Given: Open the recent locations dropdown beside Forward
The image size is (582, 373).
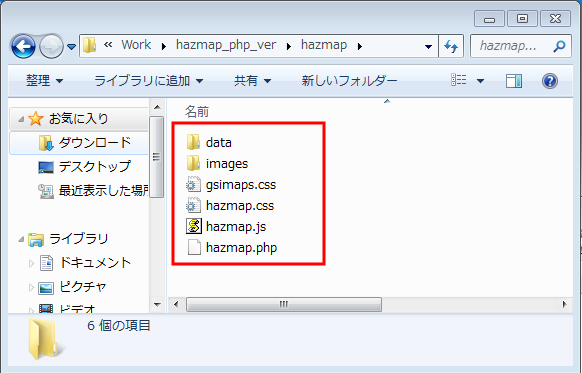Looking at the screenshot, I should point(72,47).
